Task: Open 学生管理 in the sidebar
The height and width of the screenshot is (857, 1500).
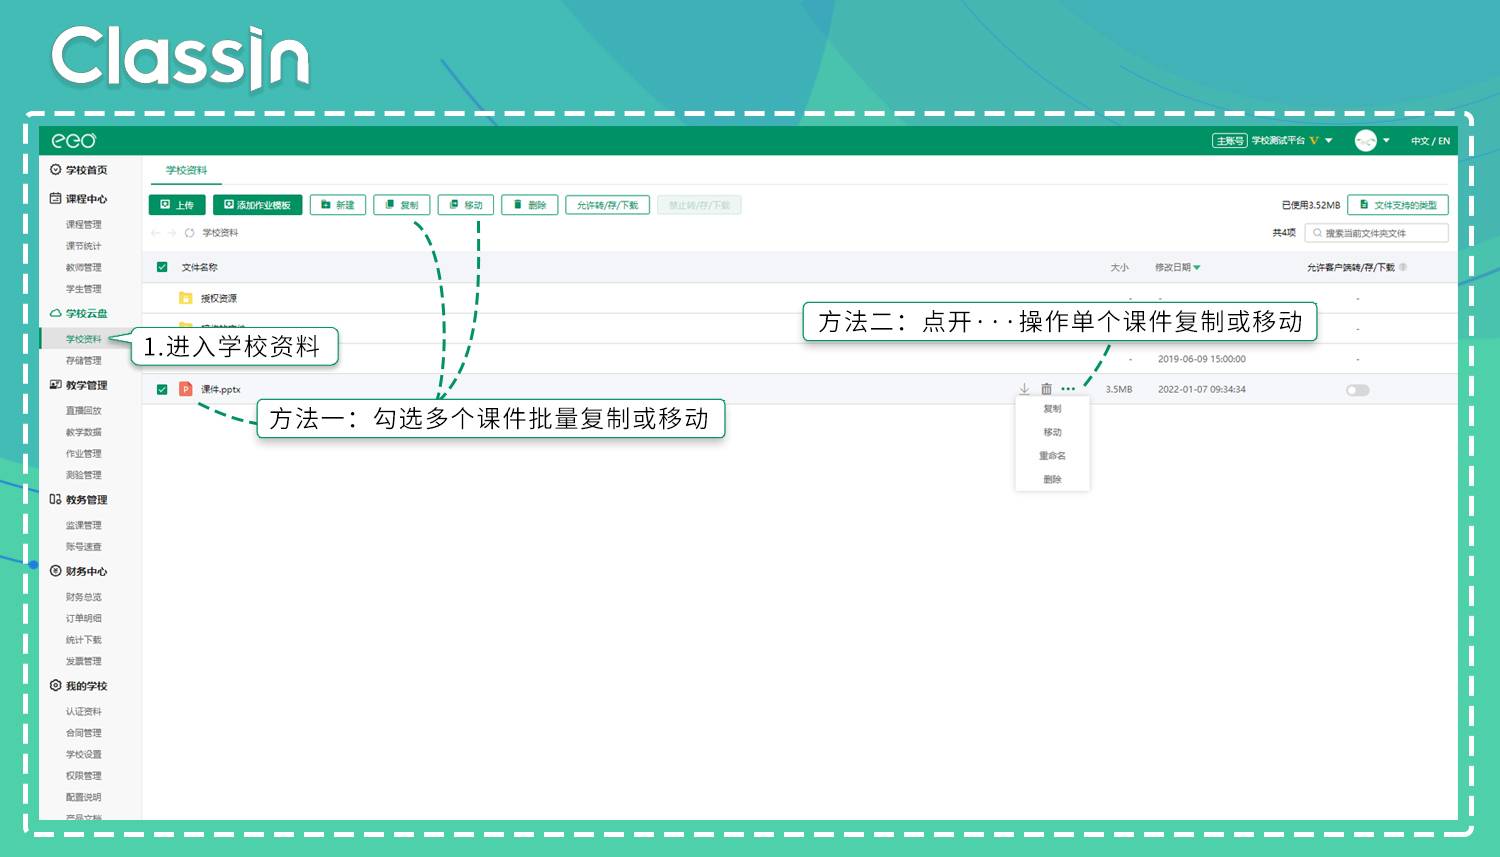Action: (x=84, y=289)
